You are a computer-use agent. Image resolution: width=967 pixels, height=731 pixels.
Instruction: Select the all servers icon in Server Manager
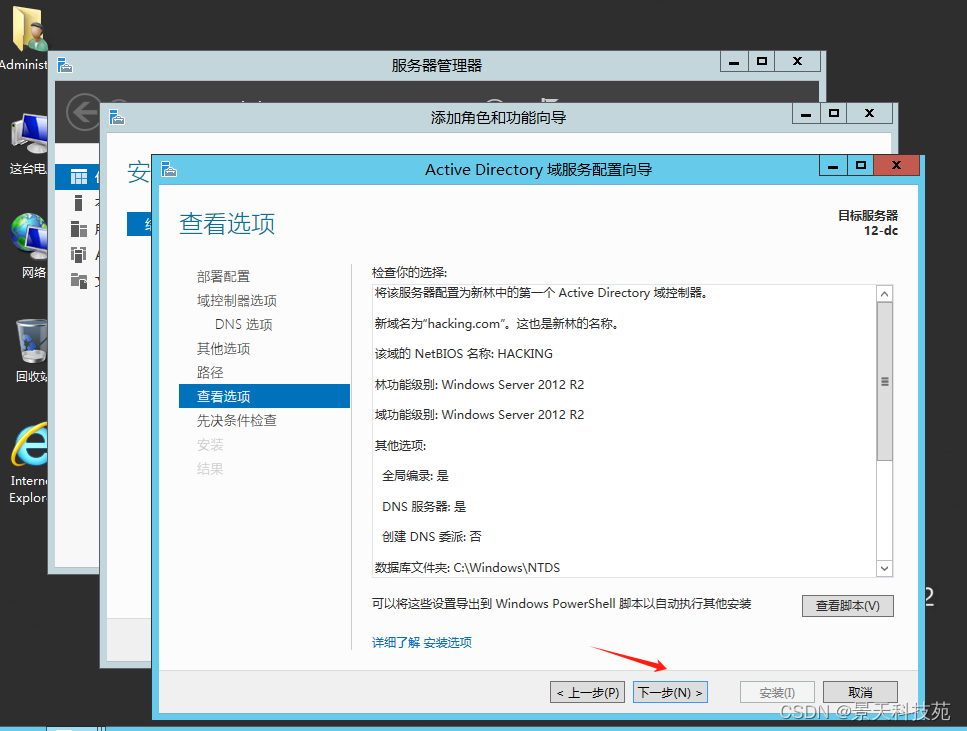[x=79, y=229]
